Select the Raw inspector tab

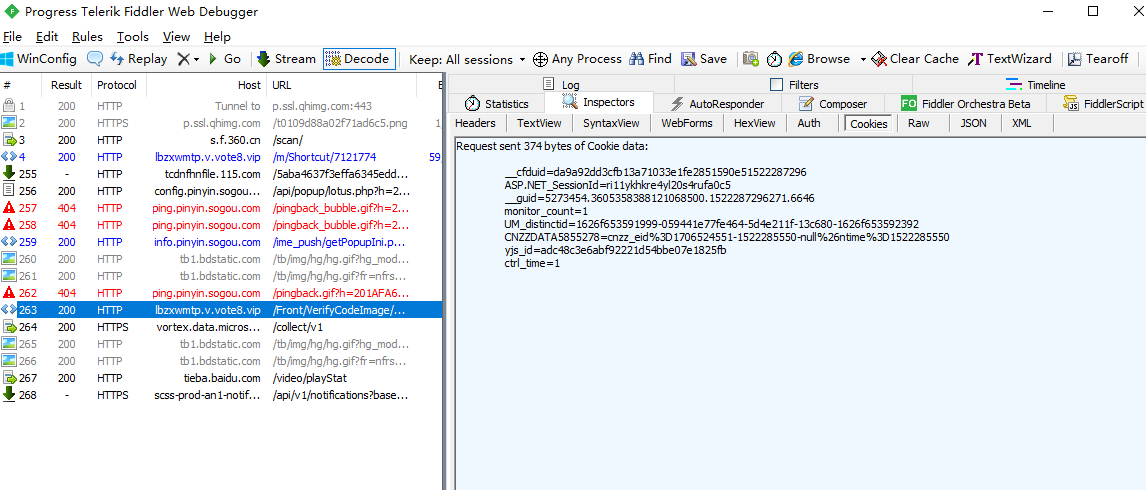tap(919, 123)
